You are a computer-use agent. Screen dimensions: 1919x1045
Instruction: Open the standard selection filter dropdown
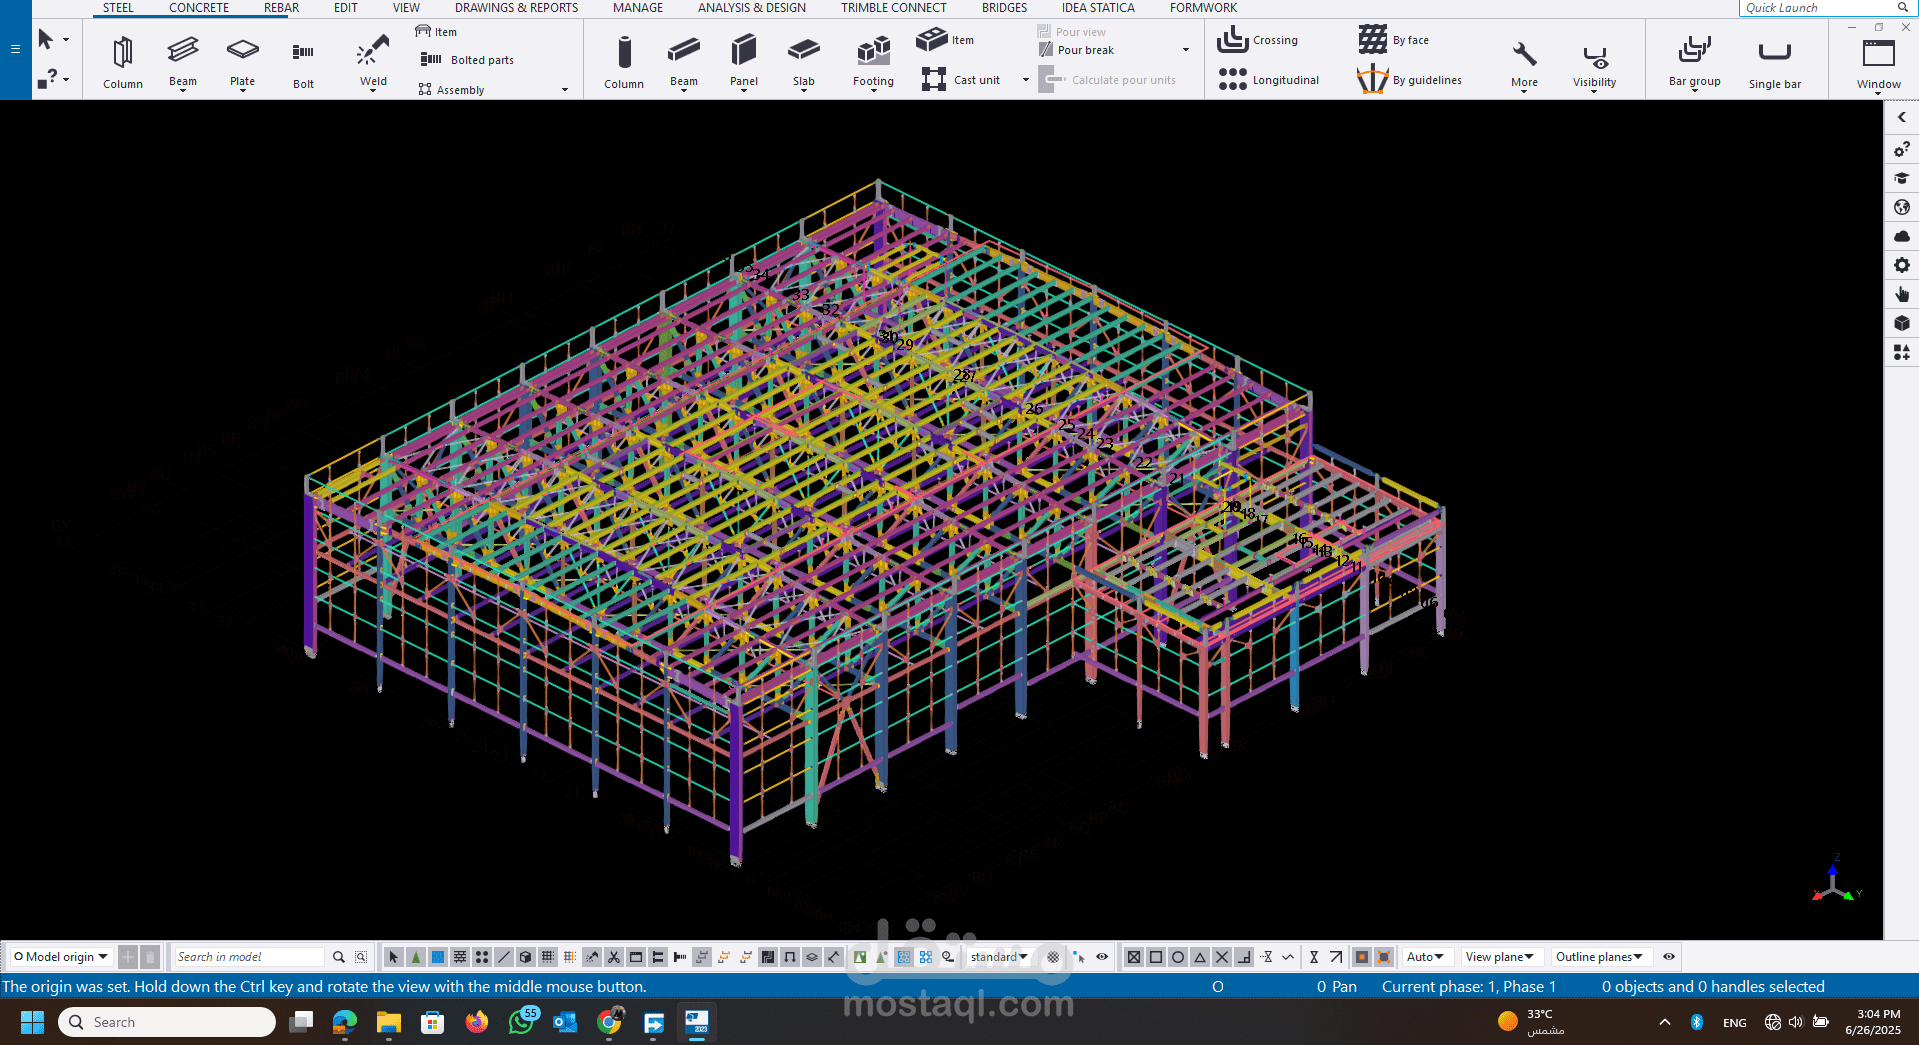999,957
